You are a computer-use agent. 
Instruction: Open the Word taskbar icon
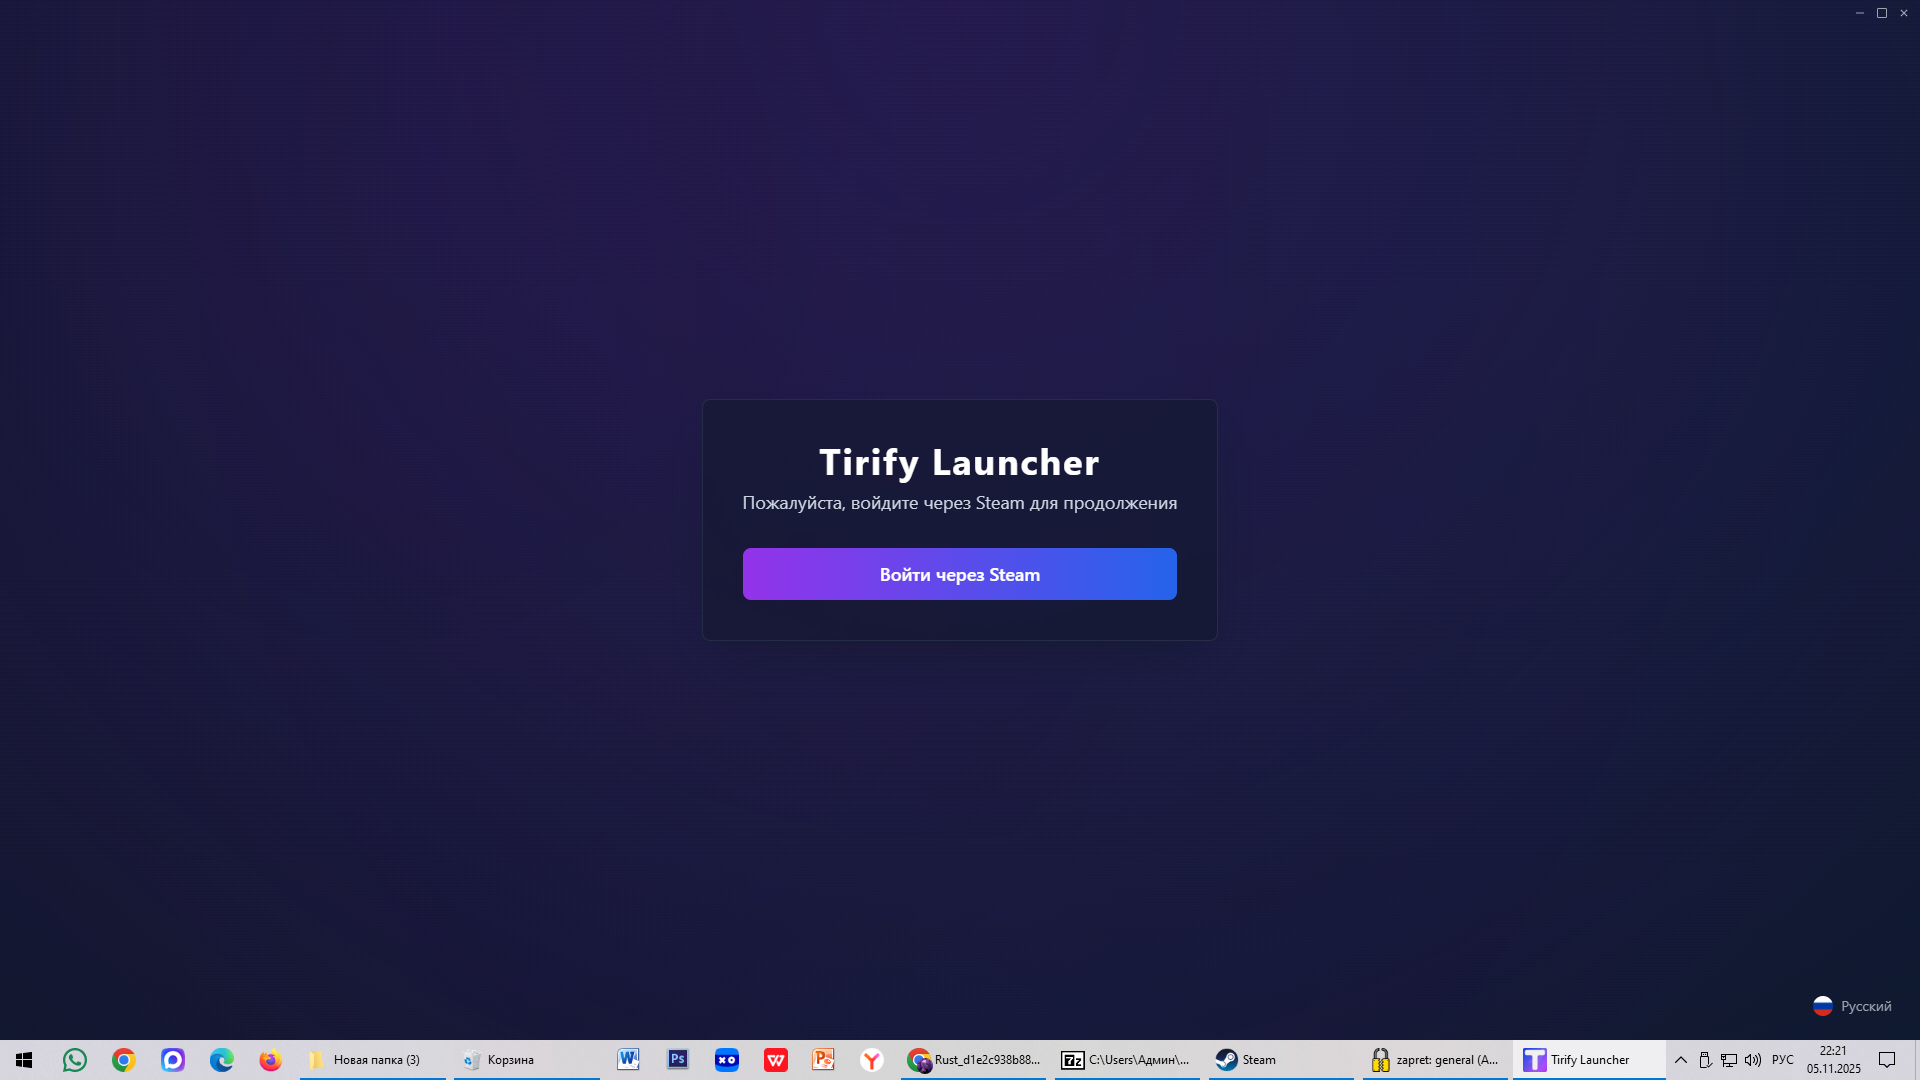628,1060
